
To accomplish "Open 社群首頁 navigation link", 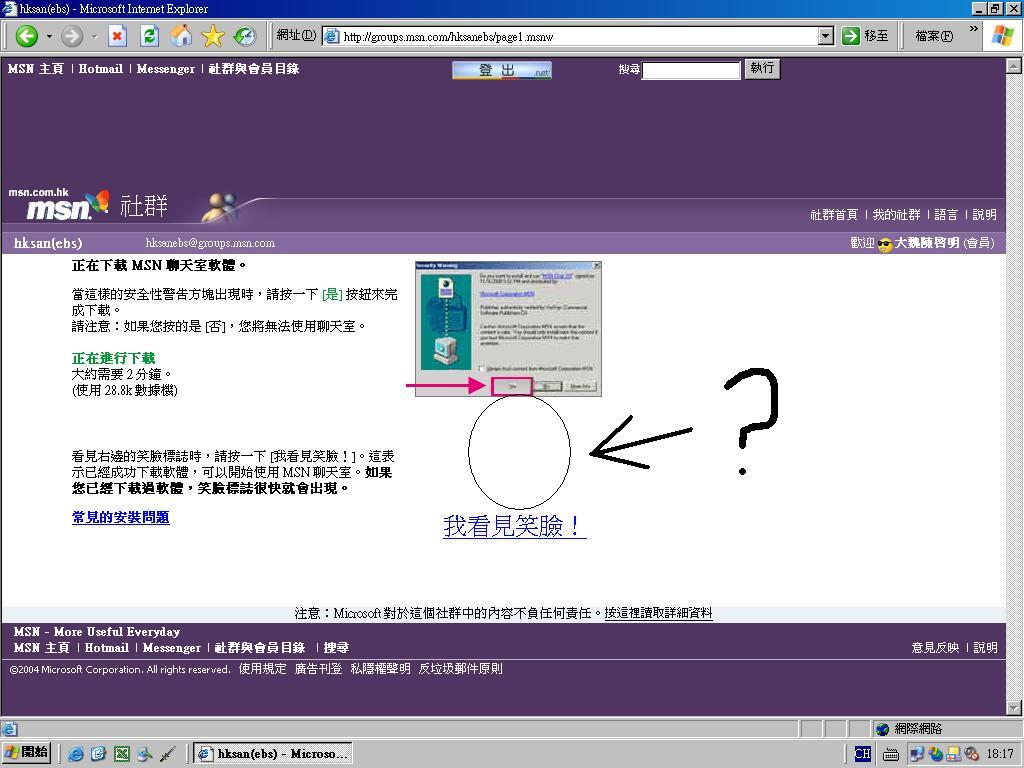I will tap(833, 214).
